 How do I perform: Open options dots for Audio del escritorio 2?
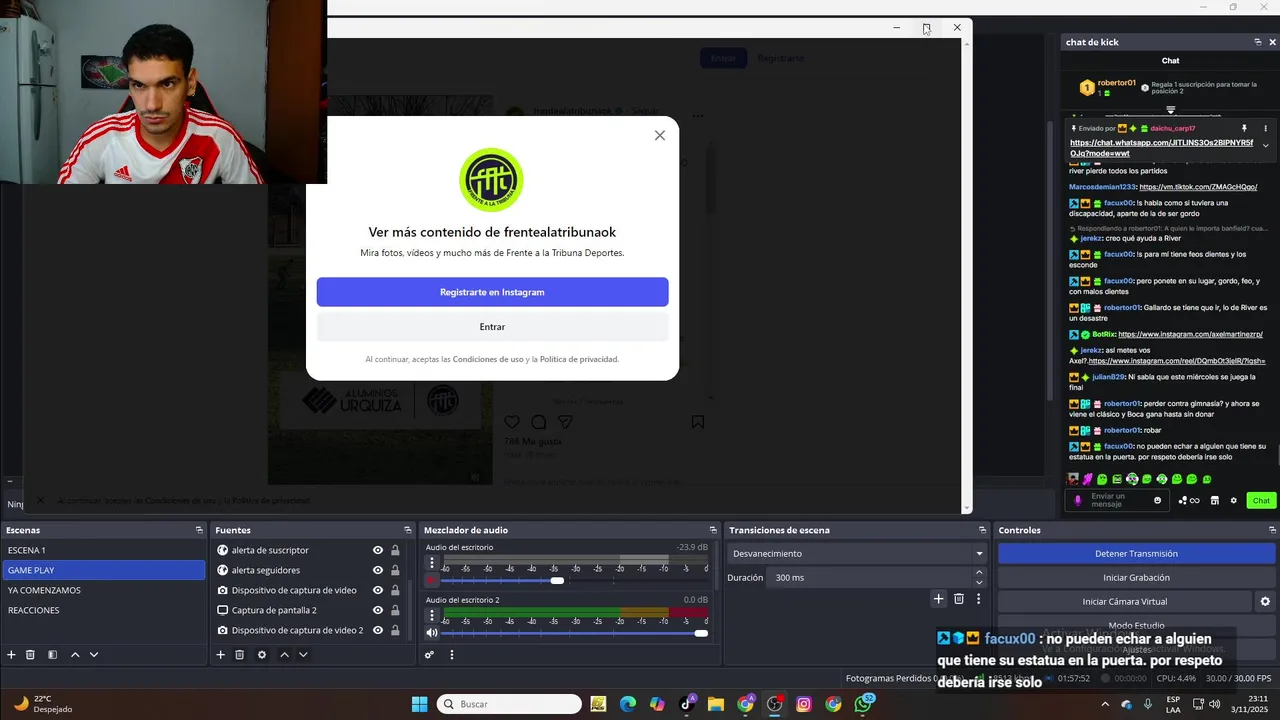(432, 616)
